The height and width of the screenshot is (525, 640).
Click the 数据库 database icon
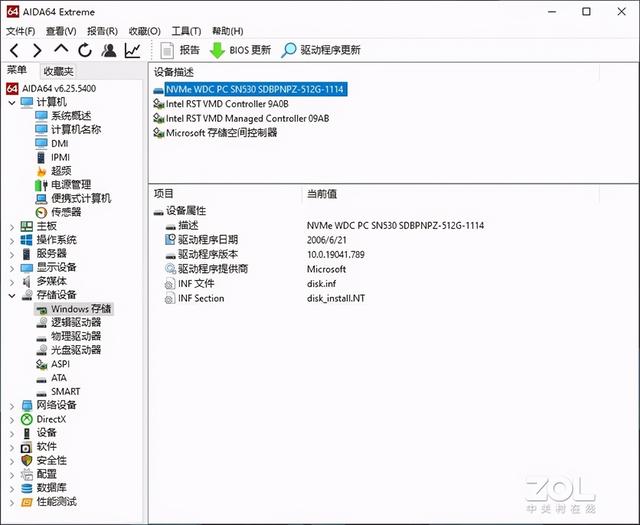27,488
